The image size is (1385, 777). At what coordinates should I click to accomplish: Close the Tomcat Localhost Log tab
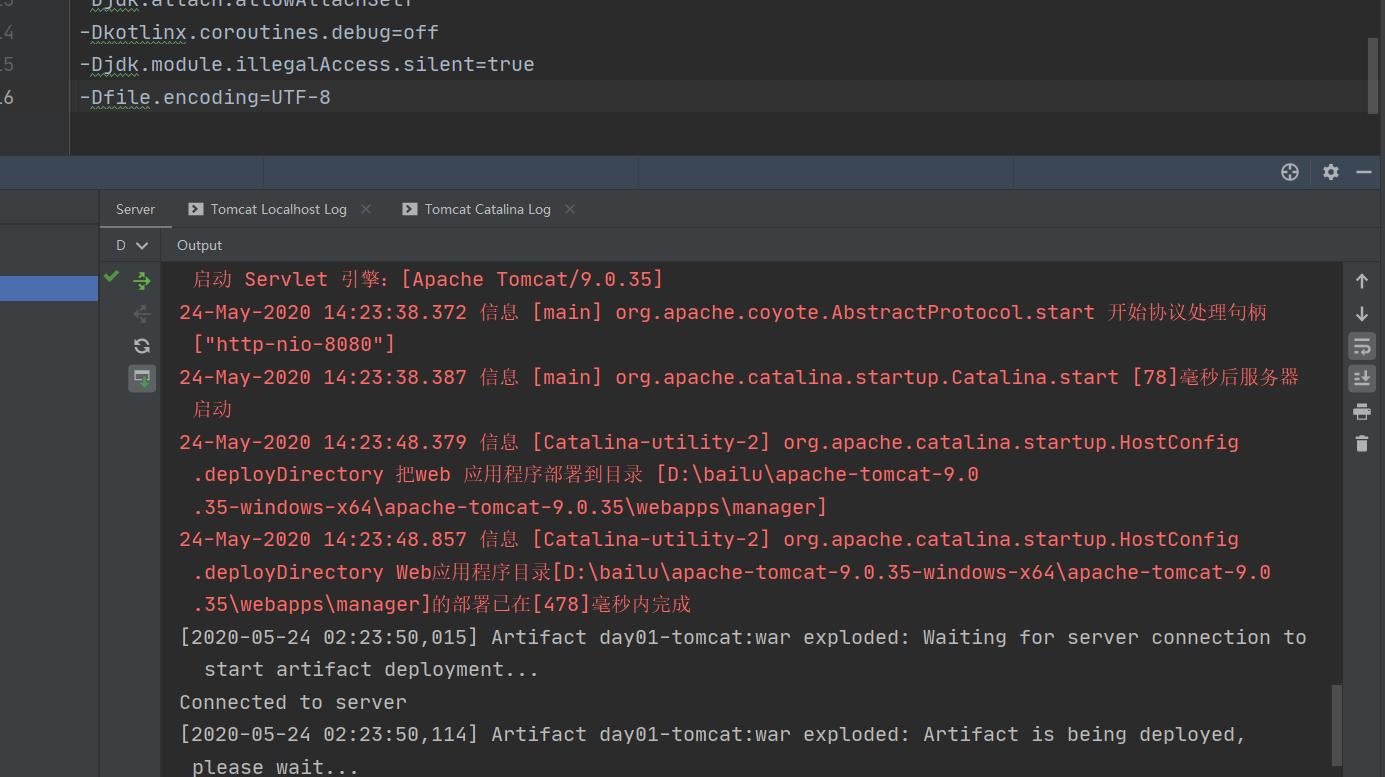366,209
